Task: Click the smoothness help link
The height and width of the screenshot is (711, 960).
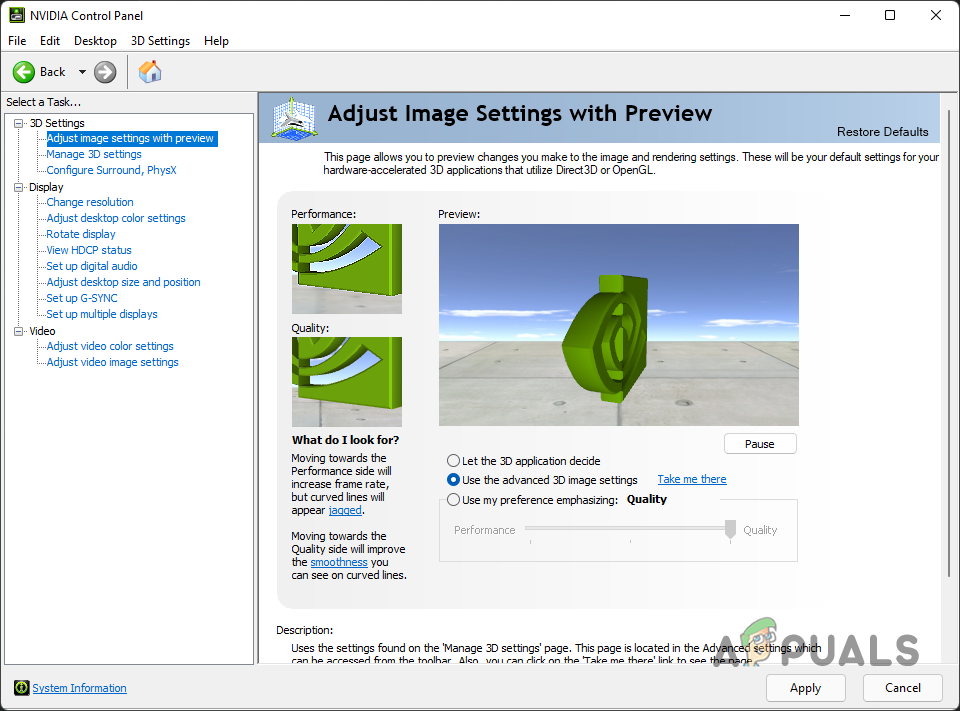Action: point(339,562)
